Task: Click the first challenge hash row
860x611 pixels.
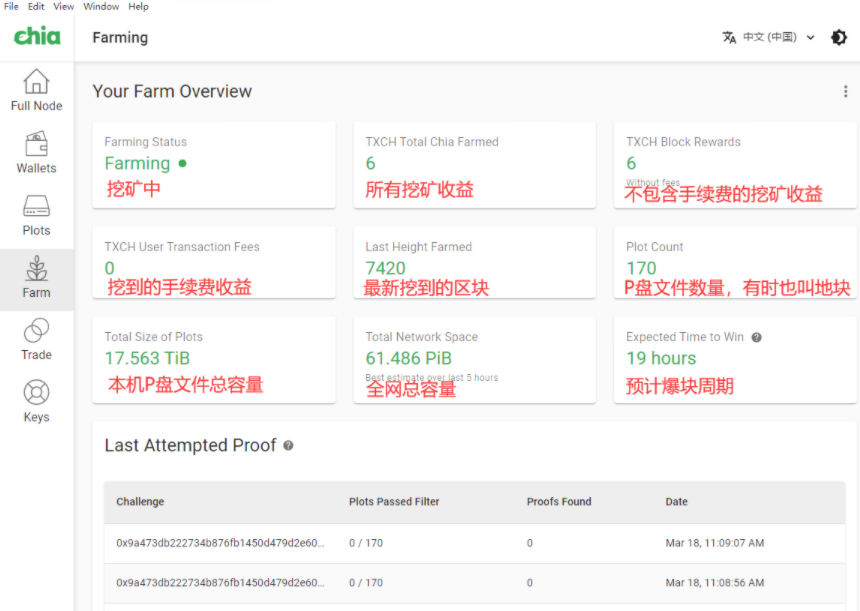Action: pyautogui.click(x=219, y=543)
